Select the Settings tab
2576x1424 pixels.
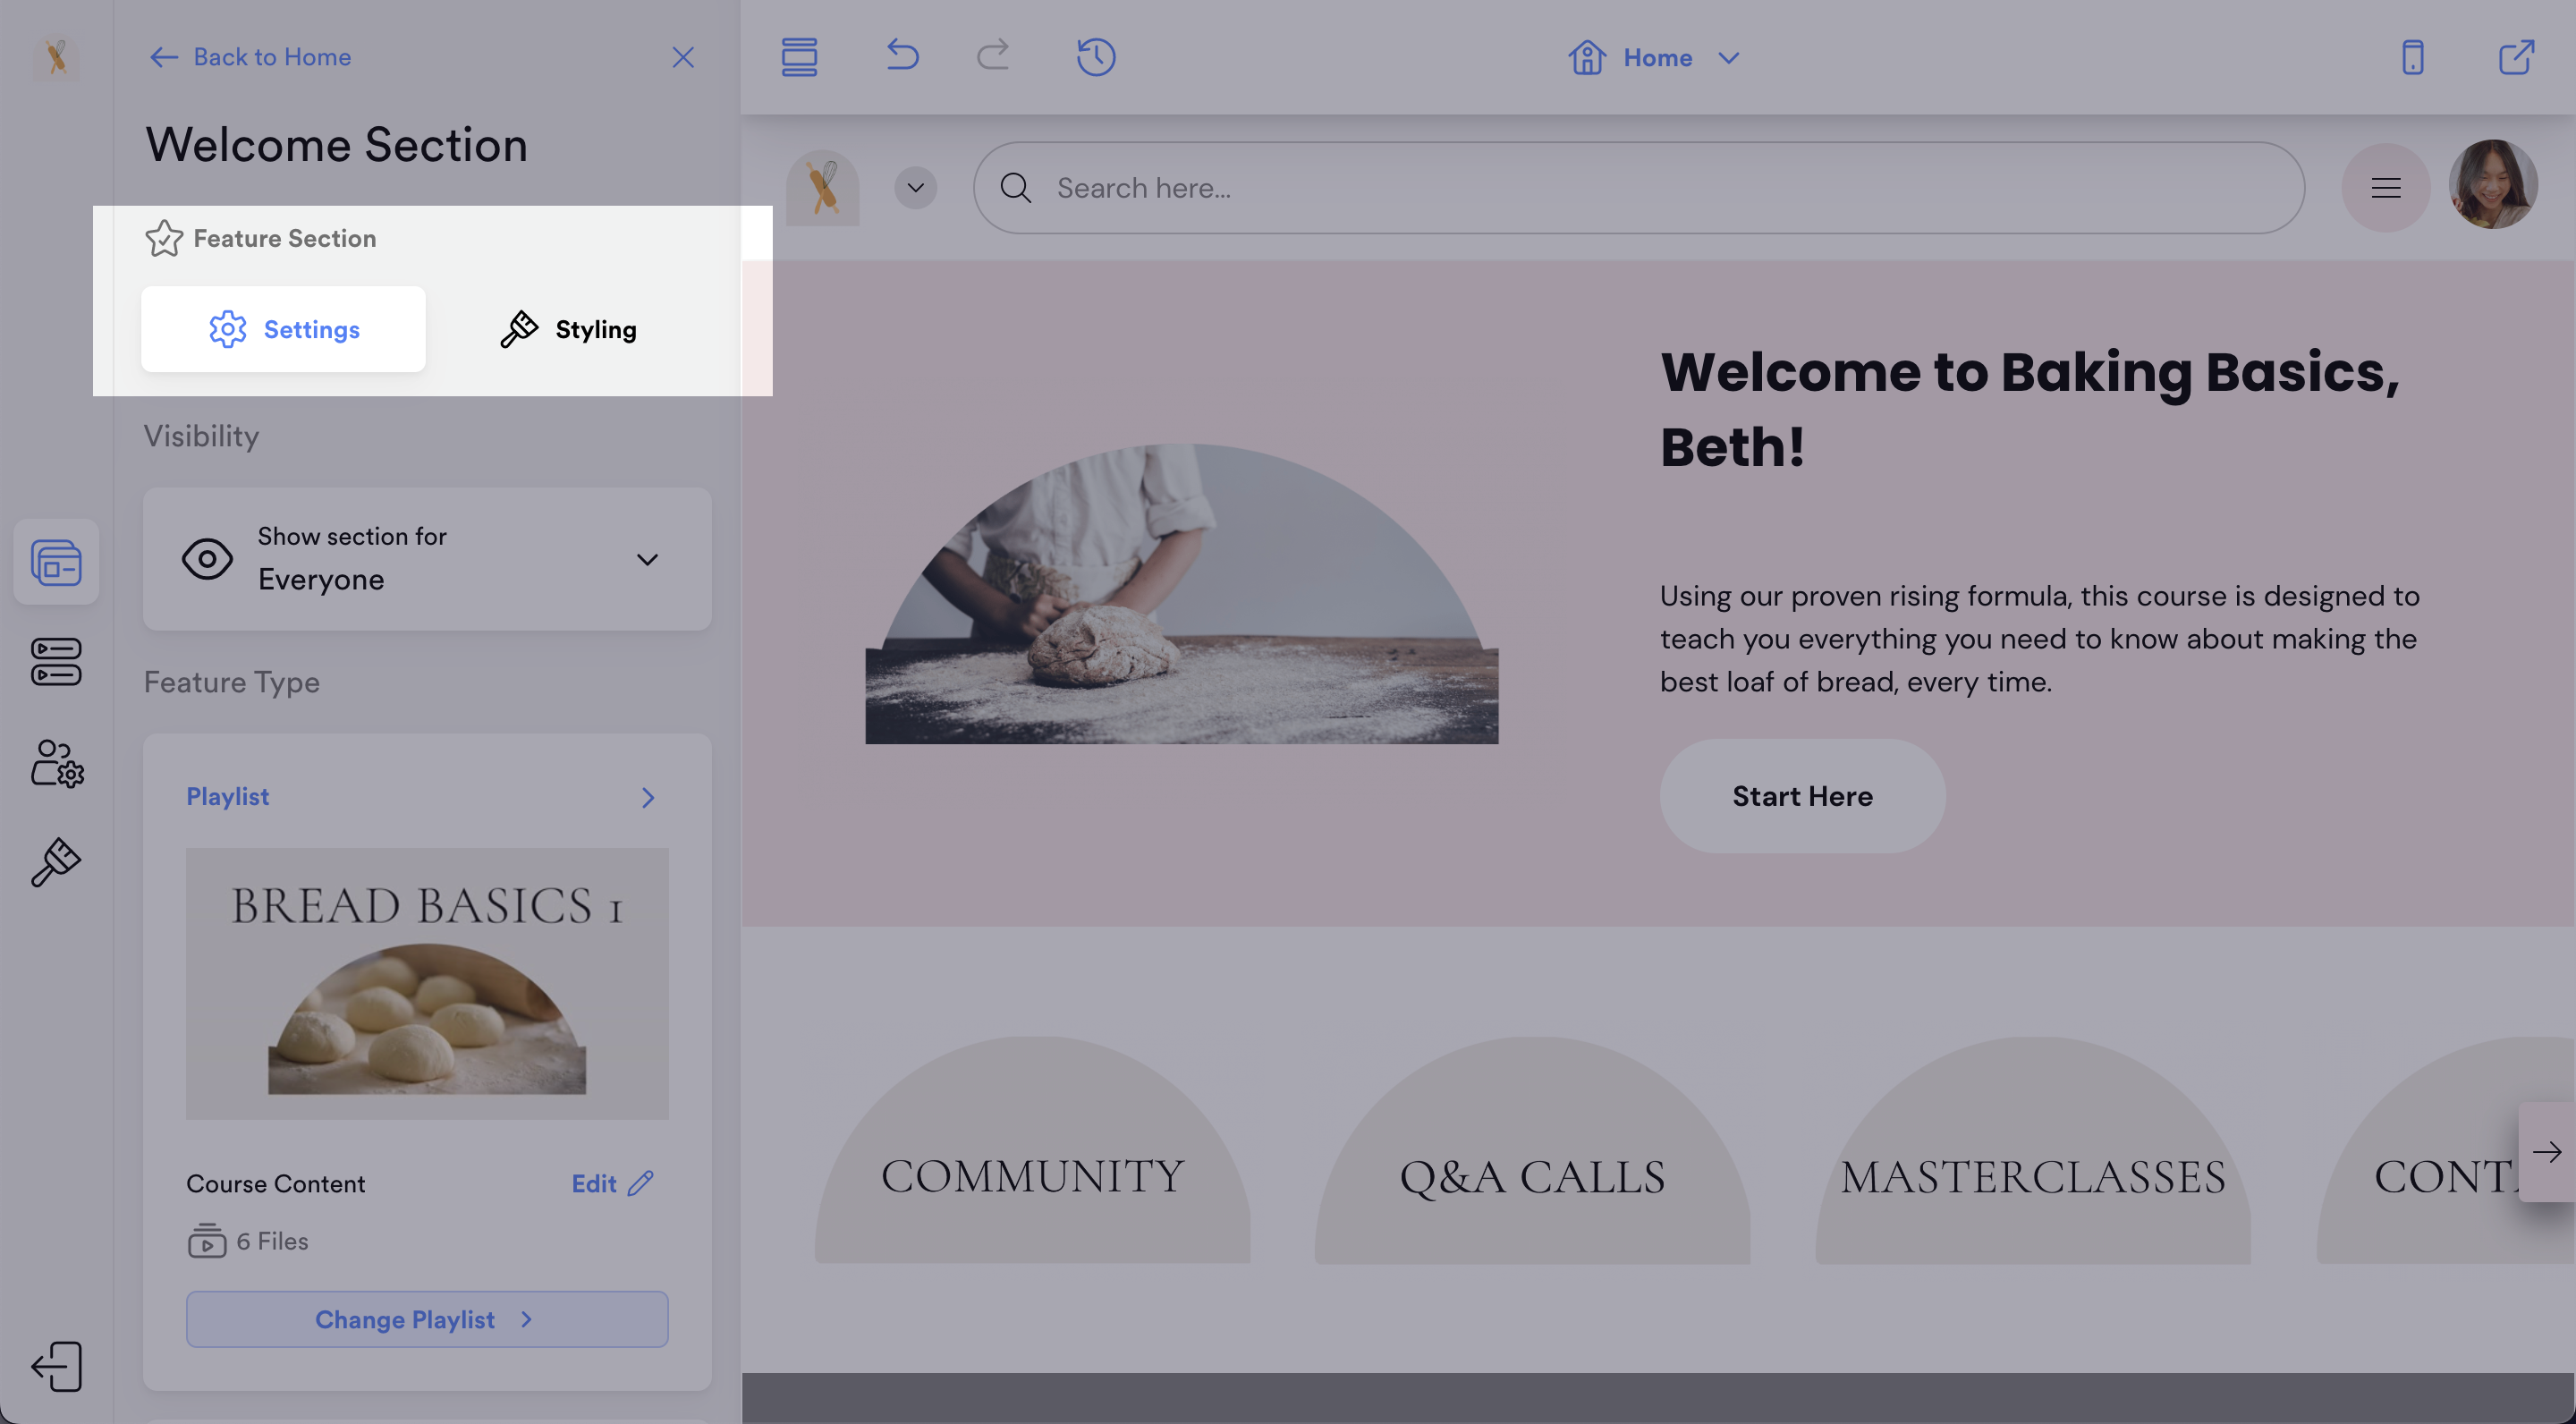[x=284, y=329]
